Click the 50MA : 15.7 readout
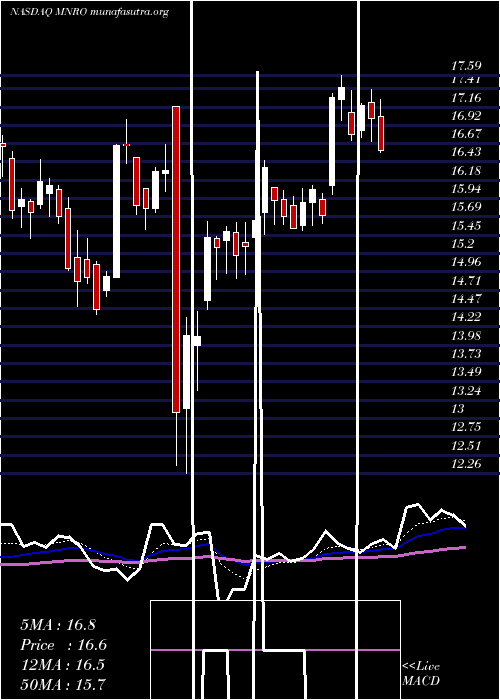500x700 pixels. click(63, 684)
